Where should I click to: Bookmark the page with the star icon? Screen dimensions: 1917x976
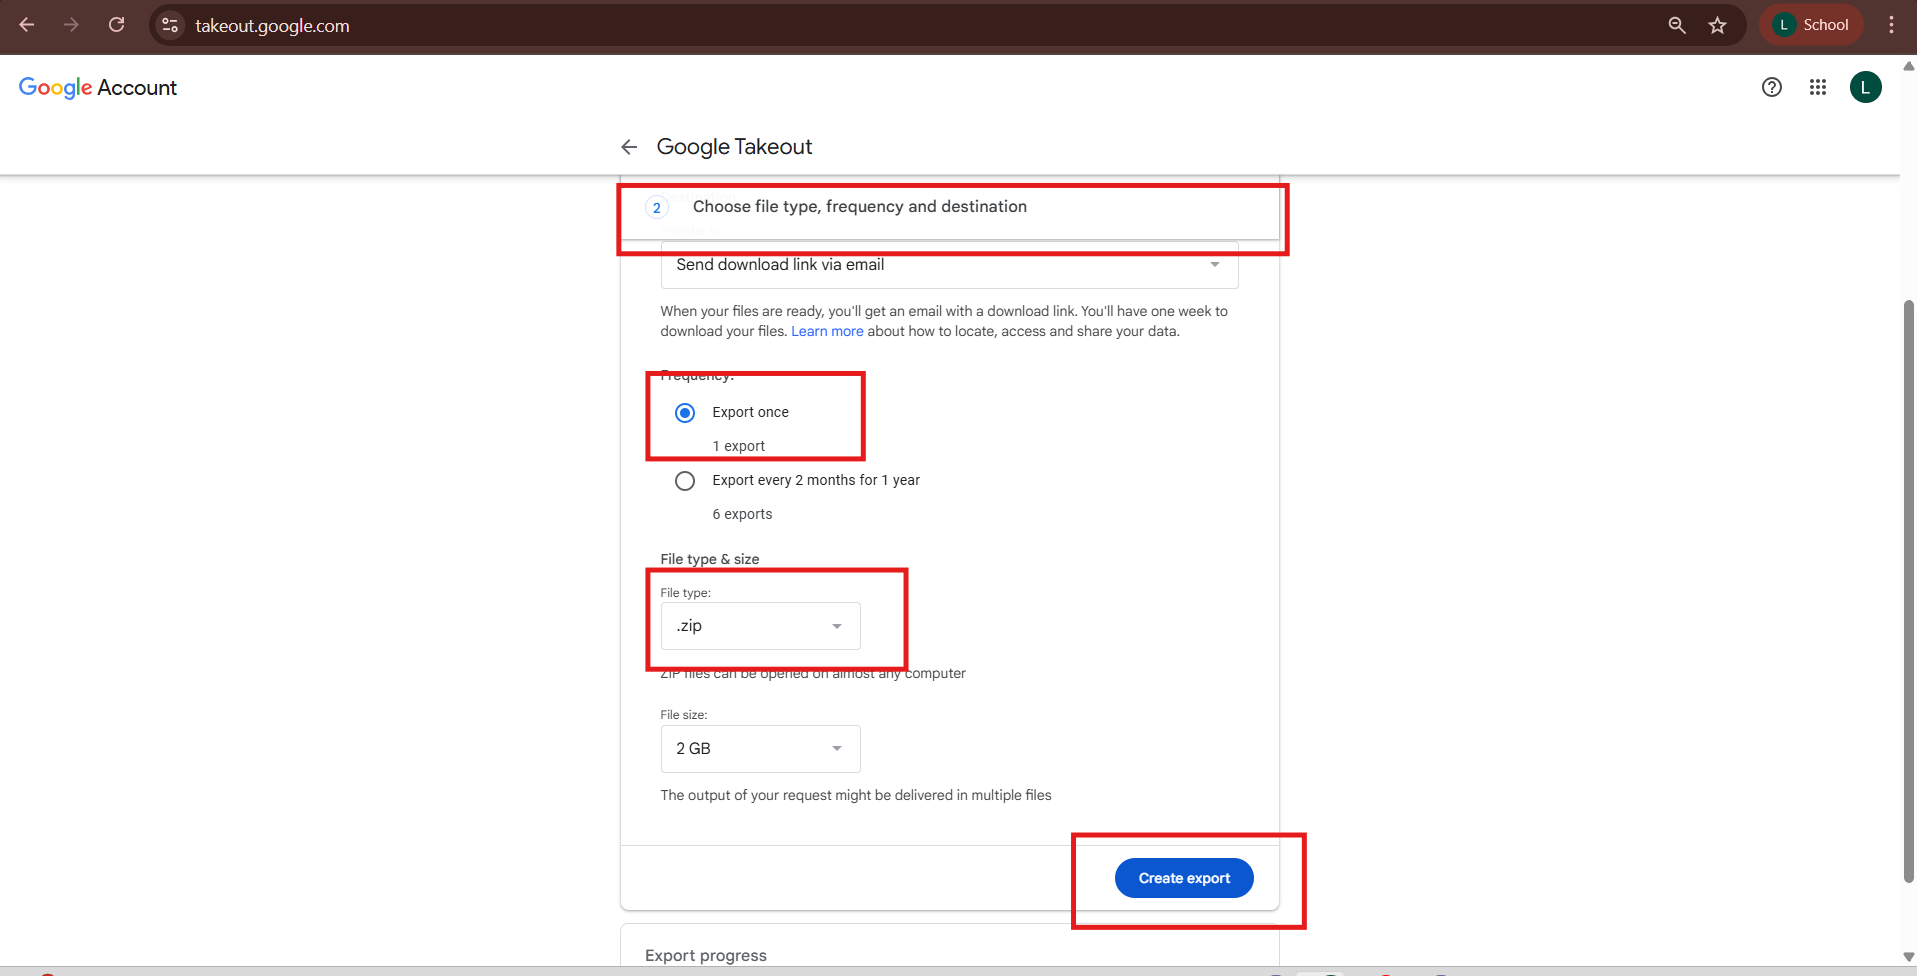pyautogui.click(x=1717, y=25)
